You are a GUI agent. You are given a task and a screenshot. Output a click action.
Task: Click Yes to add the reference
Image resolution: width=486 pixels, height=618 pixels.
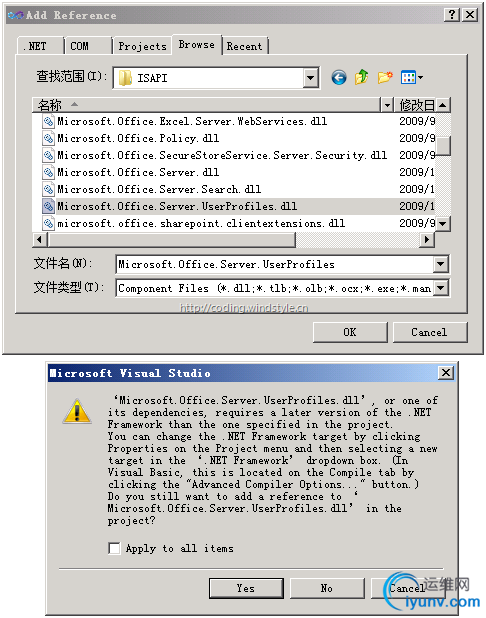tap(246, 588)
